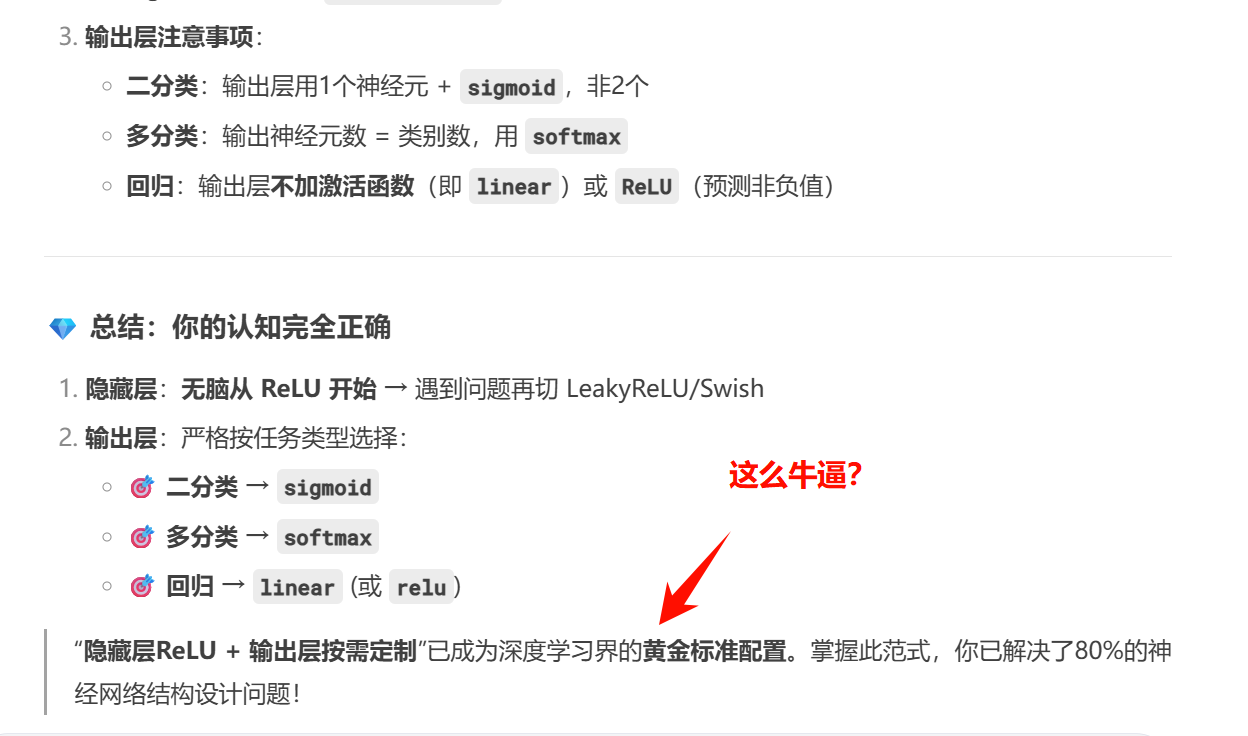This screenshot has width=1248, height=736.
Task: Click the lowercase relu chip after 或
Action: [421, 587]
